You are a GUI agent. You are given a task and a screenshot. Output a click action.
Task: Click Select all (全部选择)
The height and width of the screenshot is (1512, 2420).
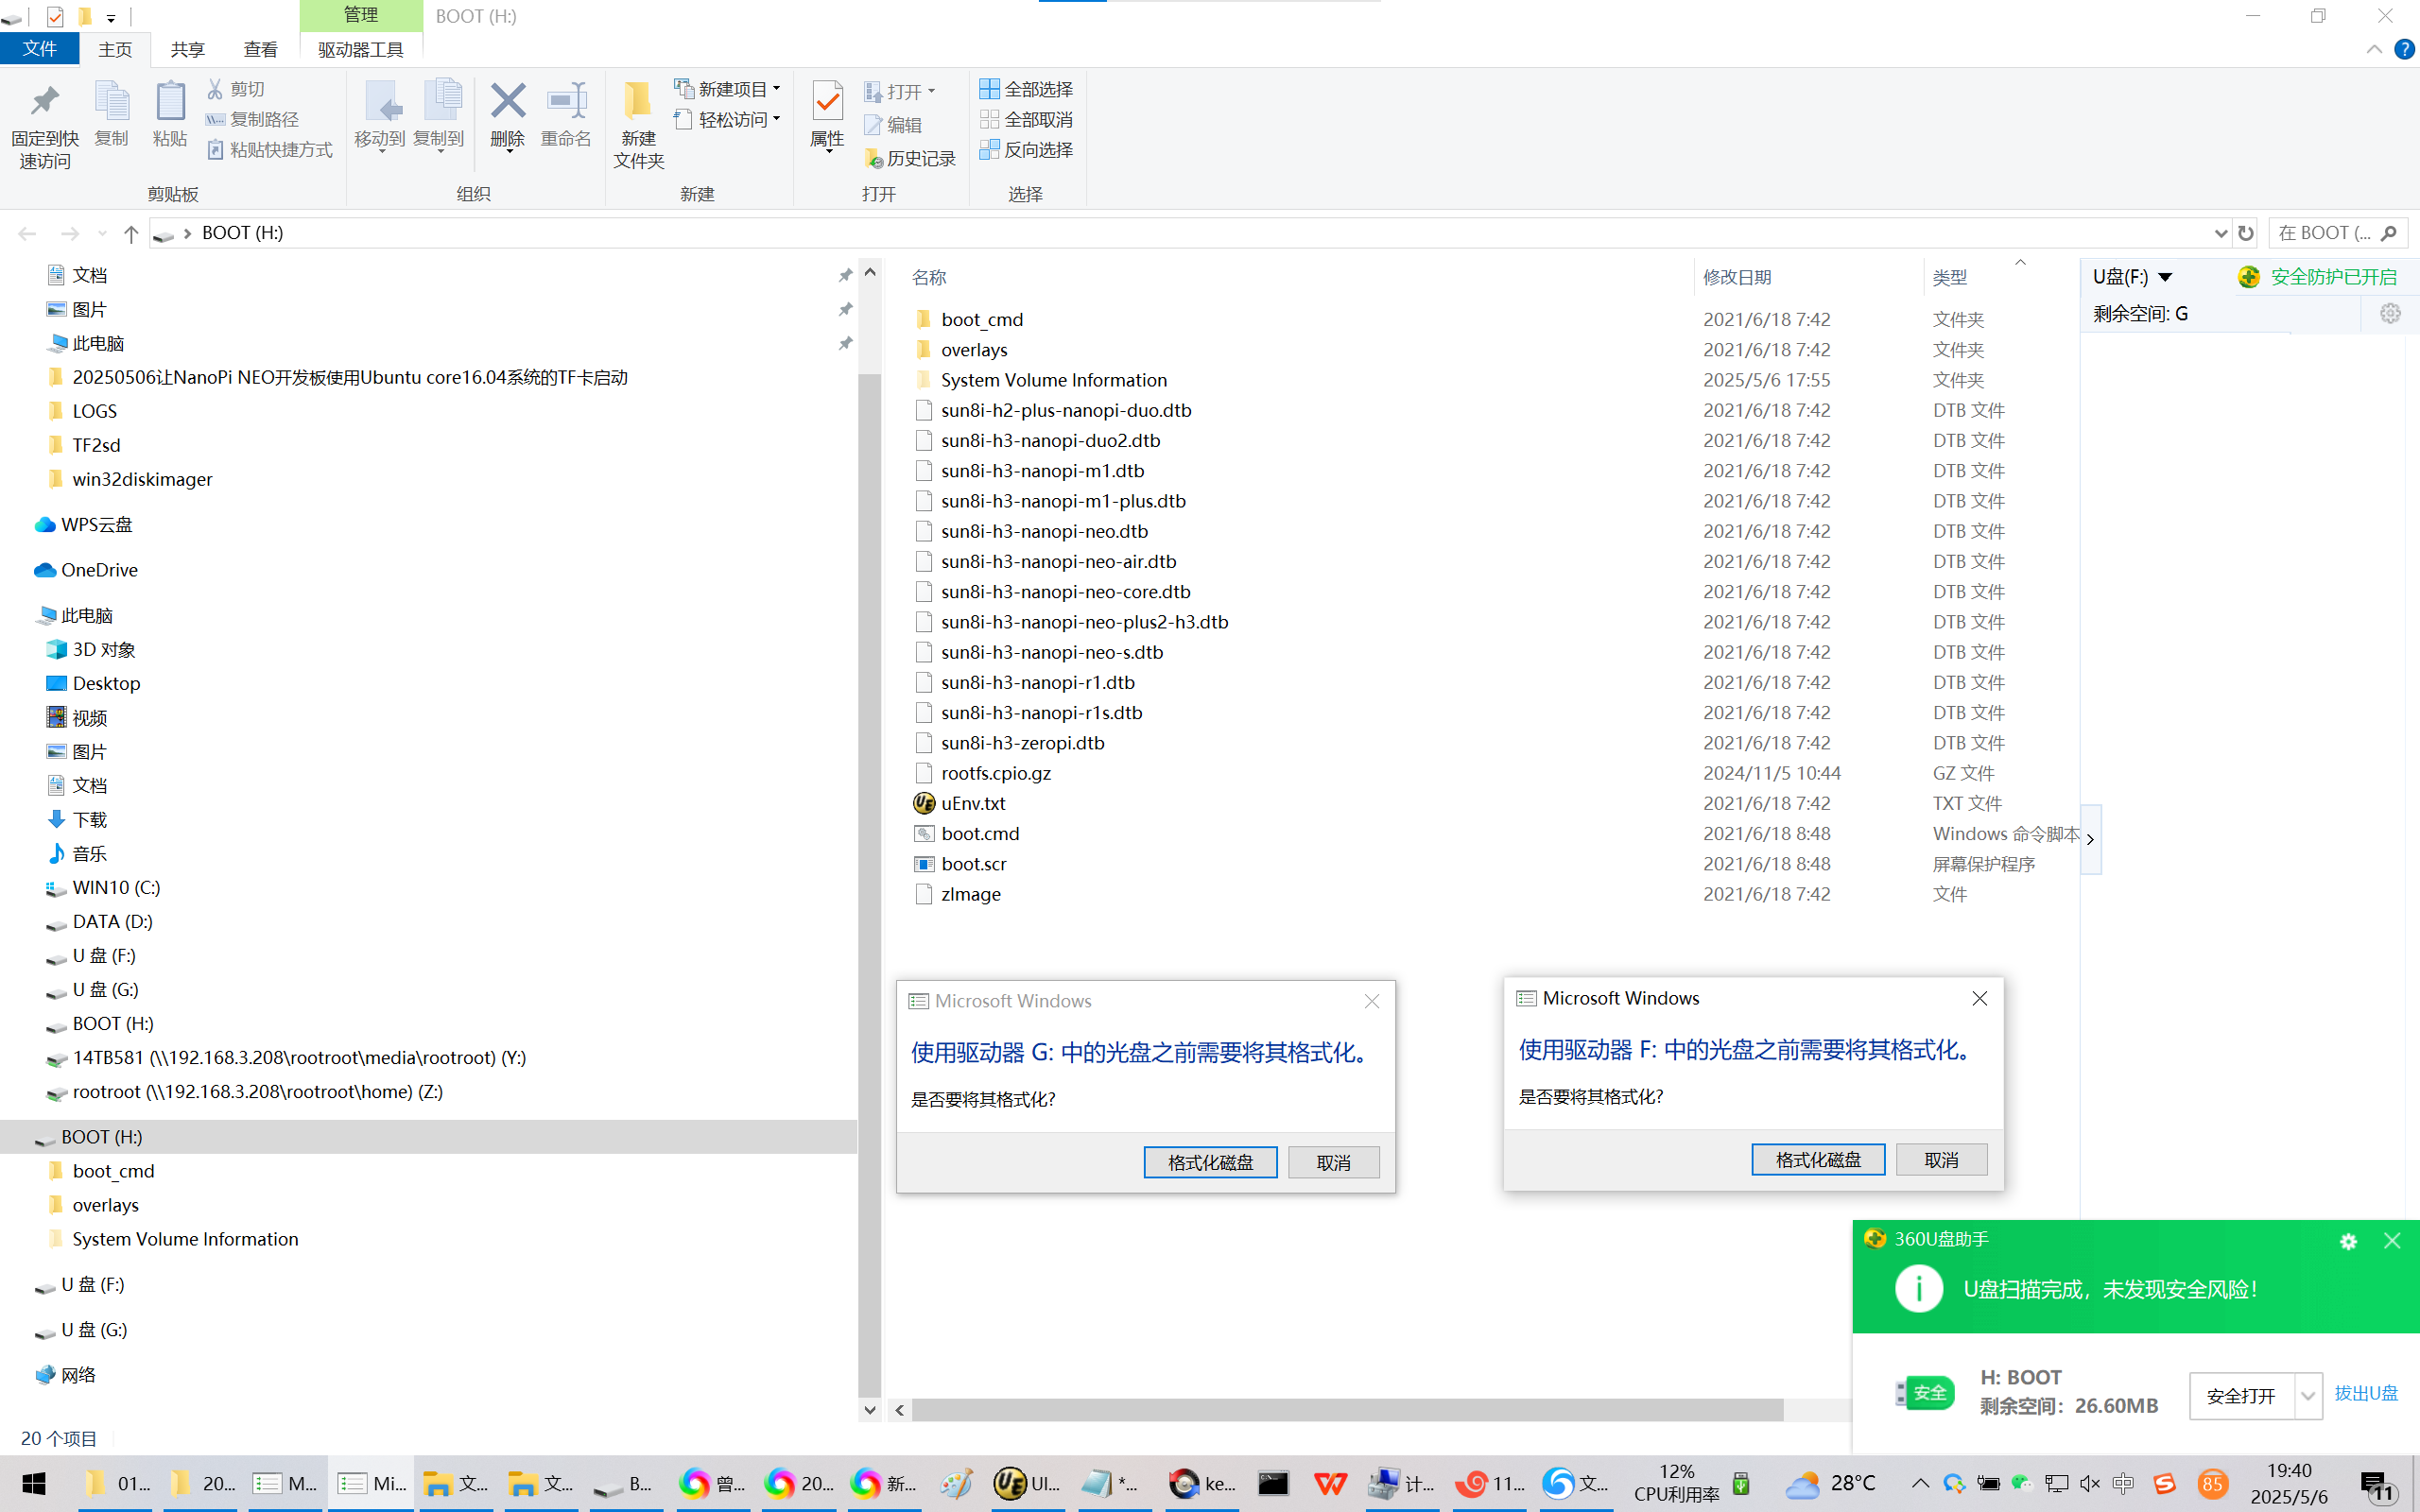click(x=1026, y=89)
